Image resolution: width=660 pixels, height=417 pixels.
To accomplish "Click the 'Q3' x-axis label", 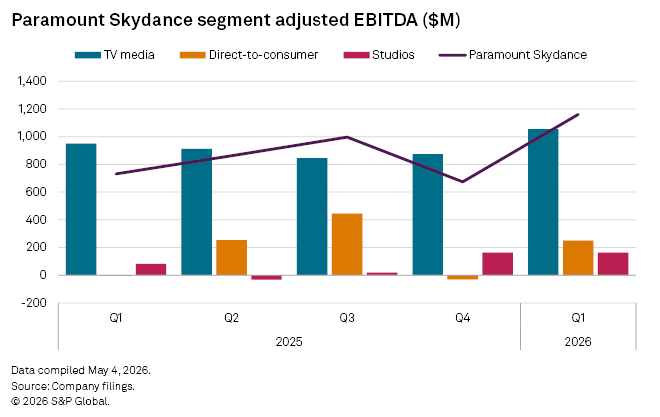I will pos(347,318).
